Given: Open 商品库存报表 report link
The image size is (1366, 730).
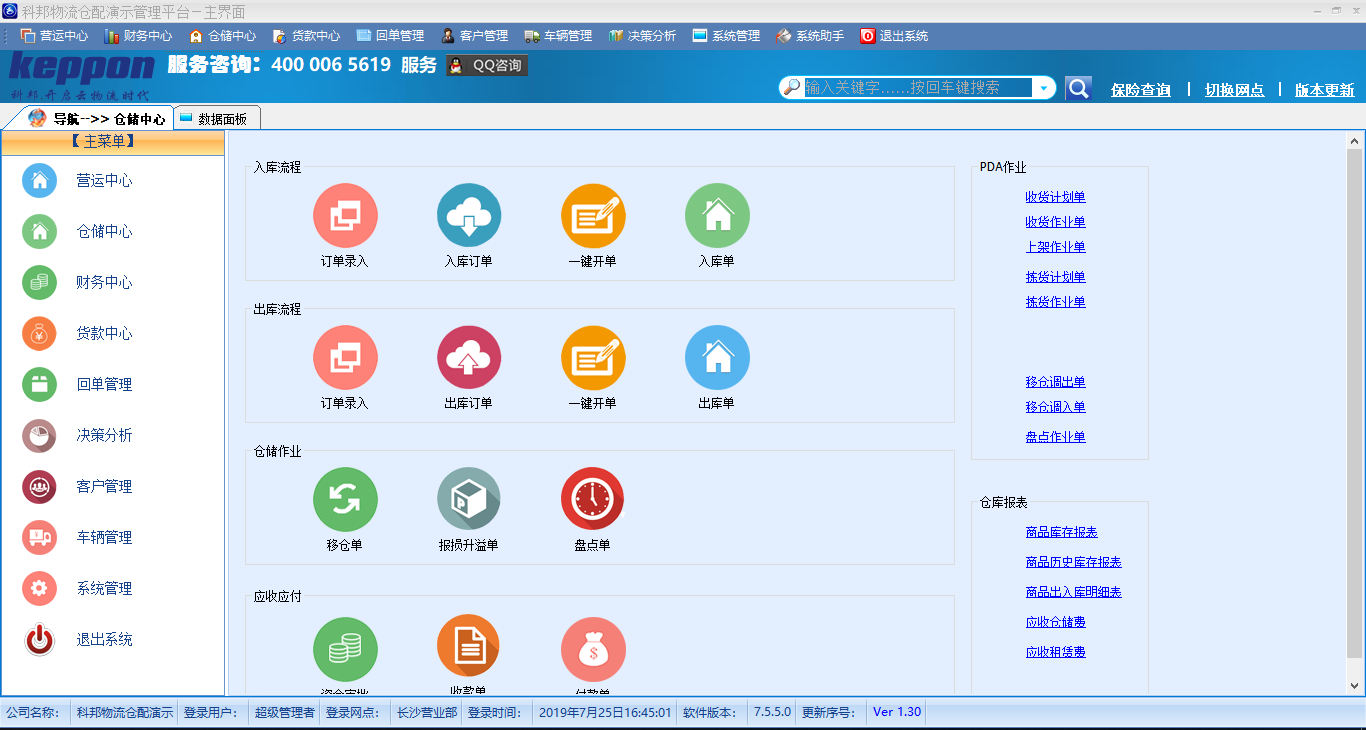Looking at the screenshot, I should coord(1061,532).
